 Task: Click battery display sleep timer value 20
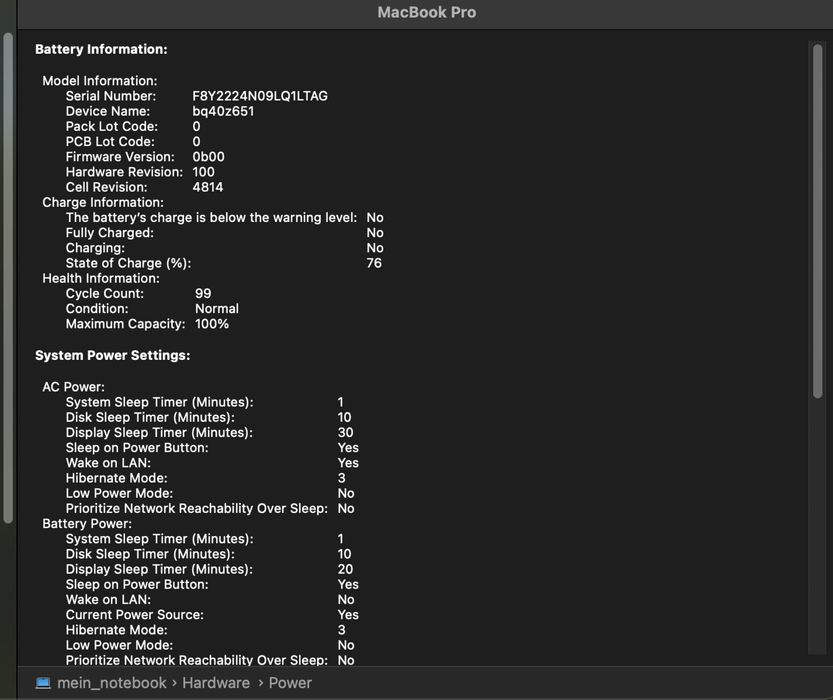(x=345, y=569)
